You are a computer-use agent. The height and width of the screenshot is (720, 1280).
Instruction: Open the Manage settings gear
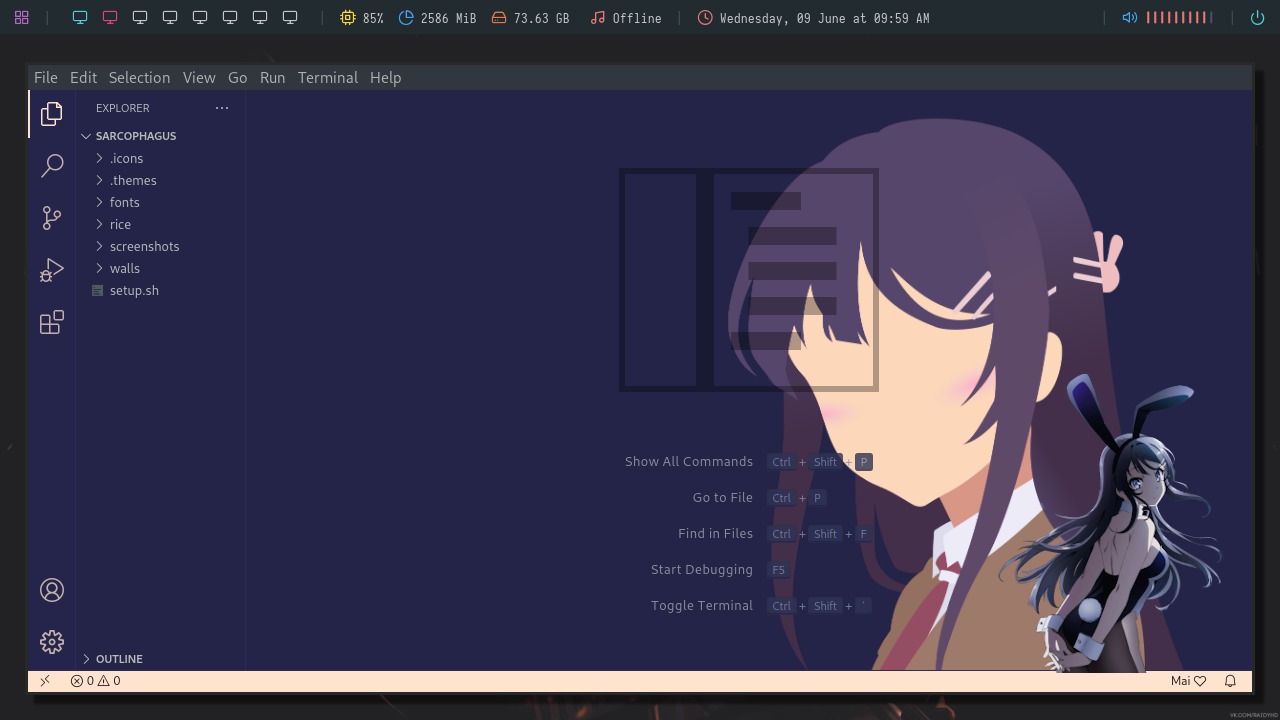(x=51, y=641)
